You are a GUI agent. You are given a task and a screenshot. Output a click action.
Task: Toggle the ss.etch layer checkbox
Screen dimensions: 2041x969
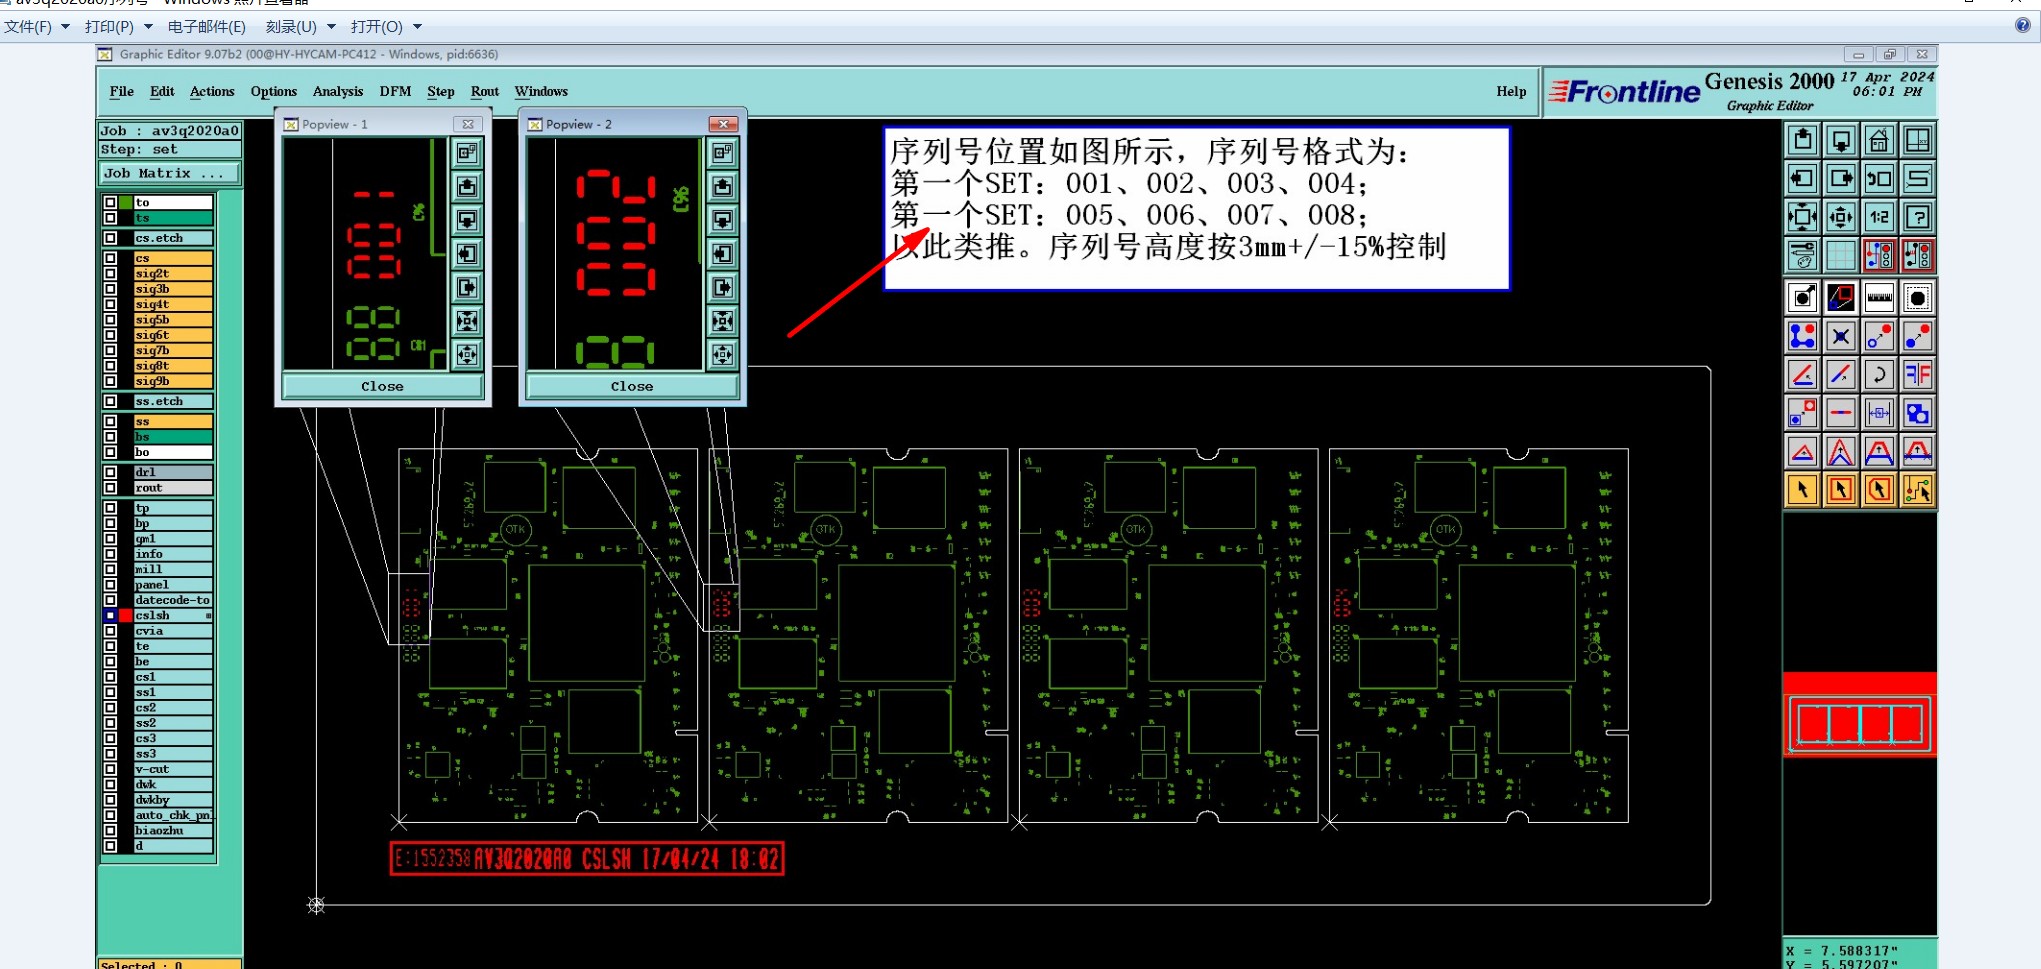110,401
